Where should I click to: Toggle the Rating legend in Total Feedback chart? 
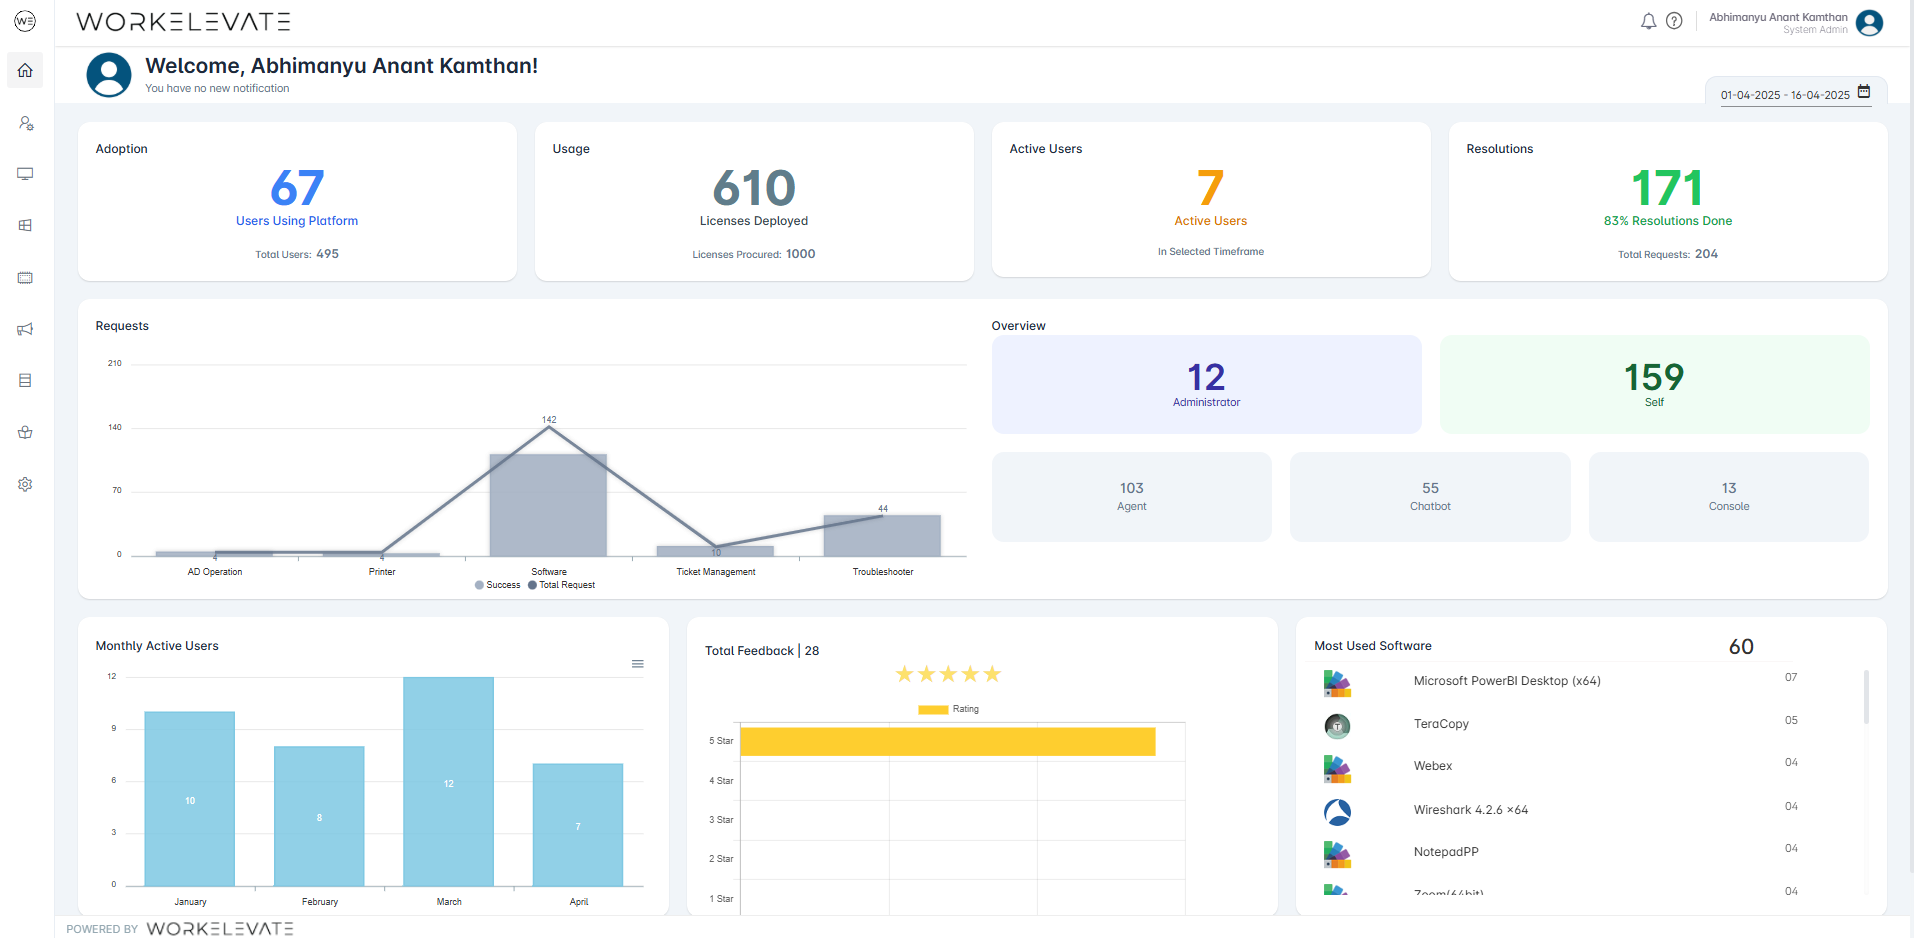pyautogui.click(x=947, y=709)
